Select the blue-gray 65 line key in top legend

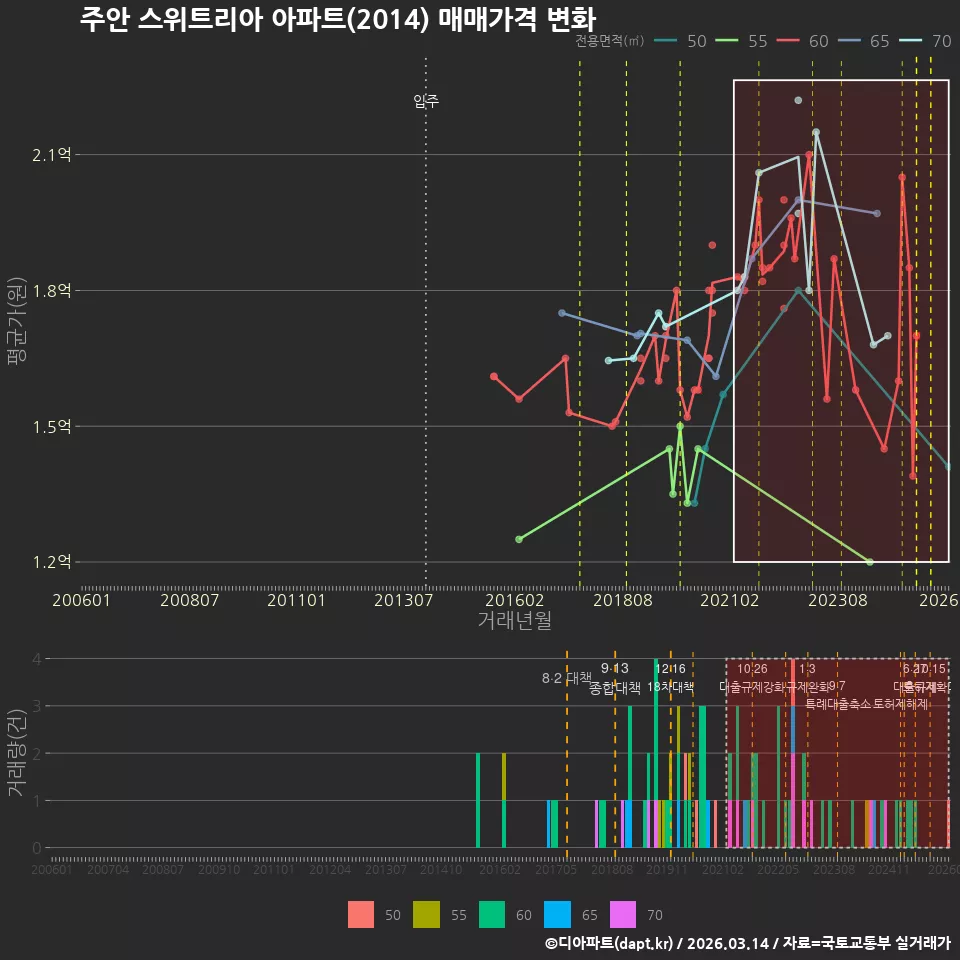[849, 41]
